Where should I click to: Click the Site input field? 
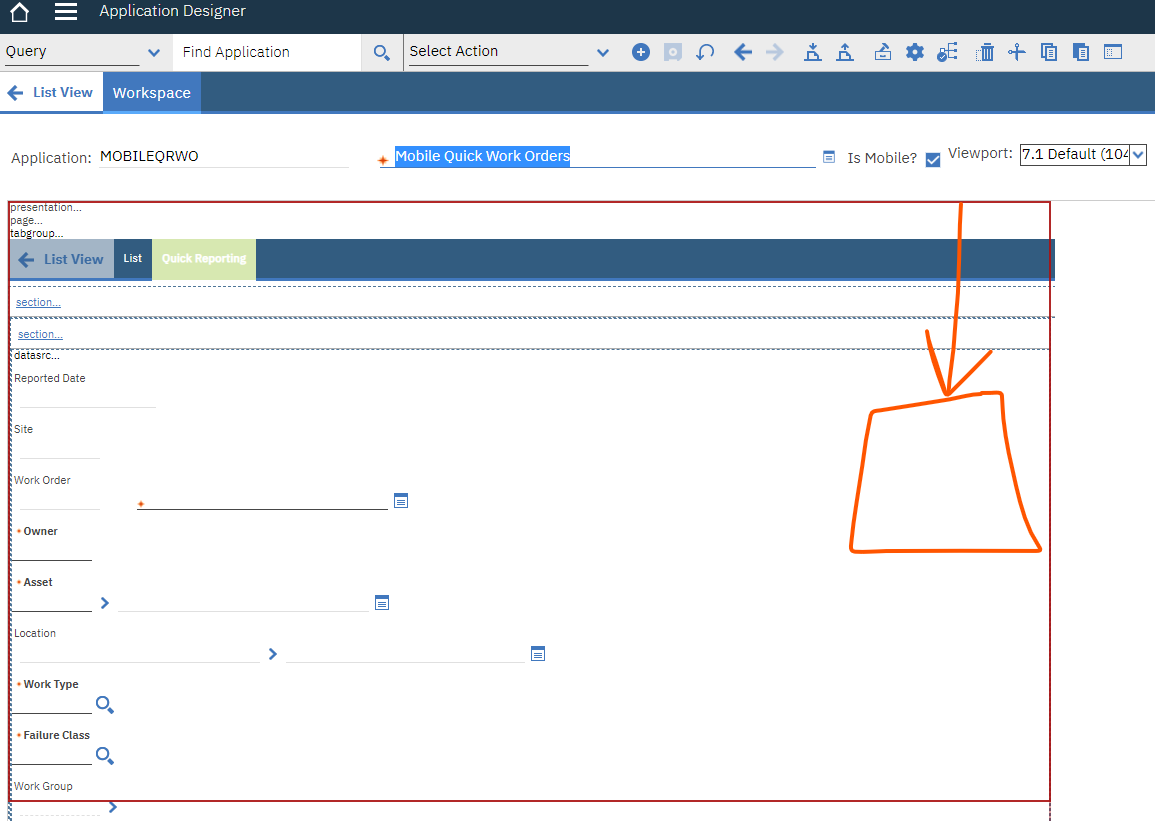point(60,450)
